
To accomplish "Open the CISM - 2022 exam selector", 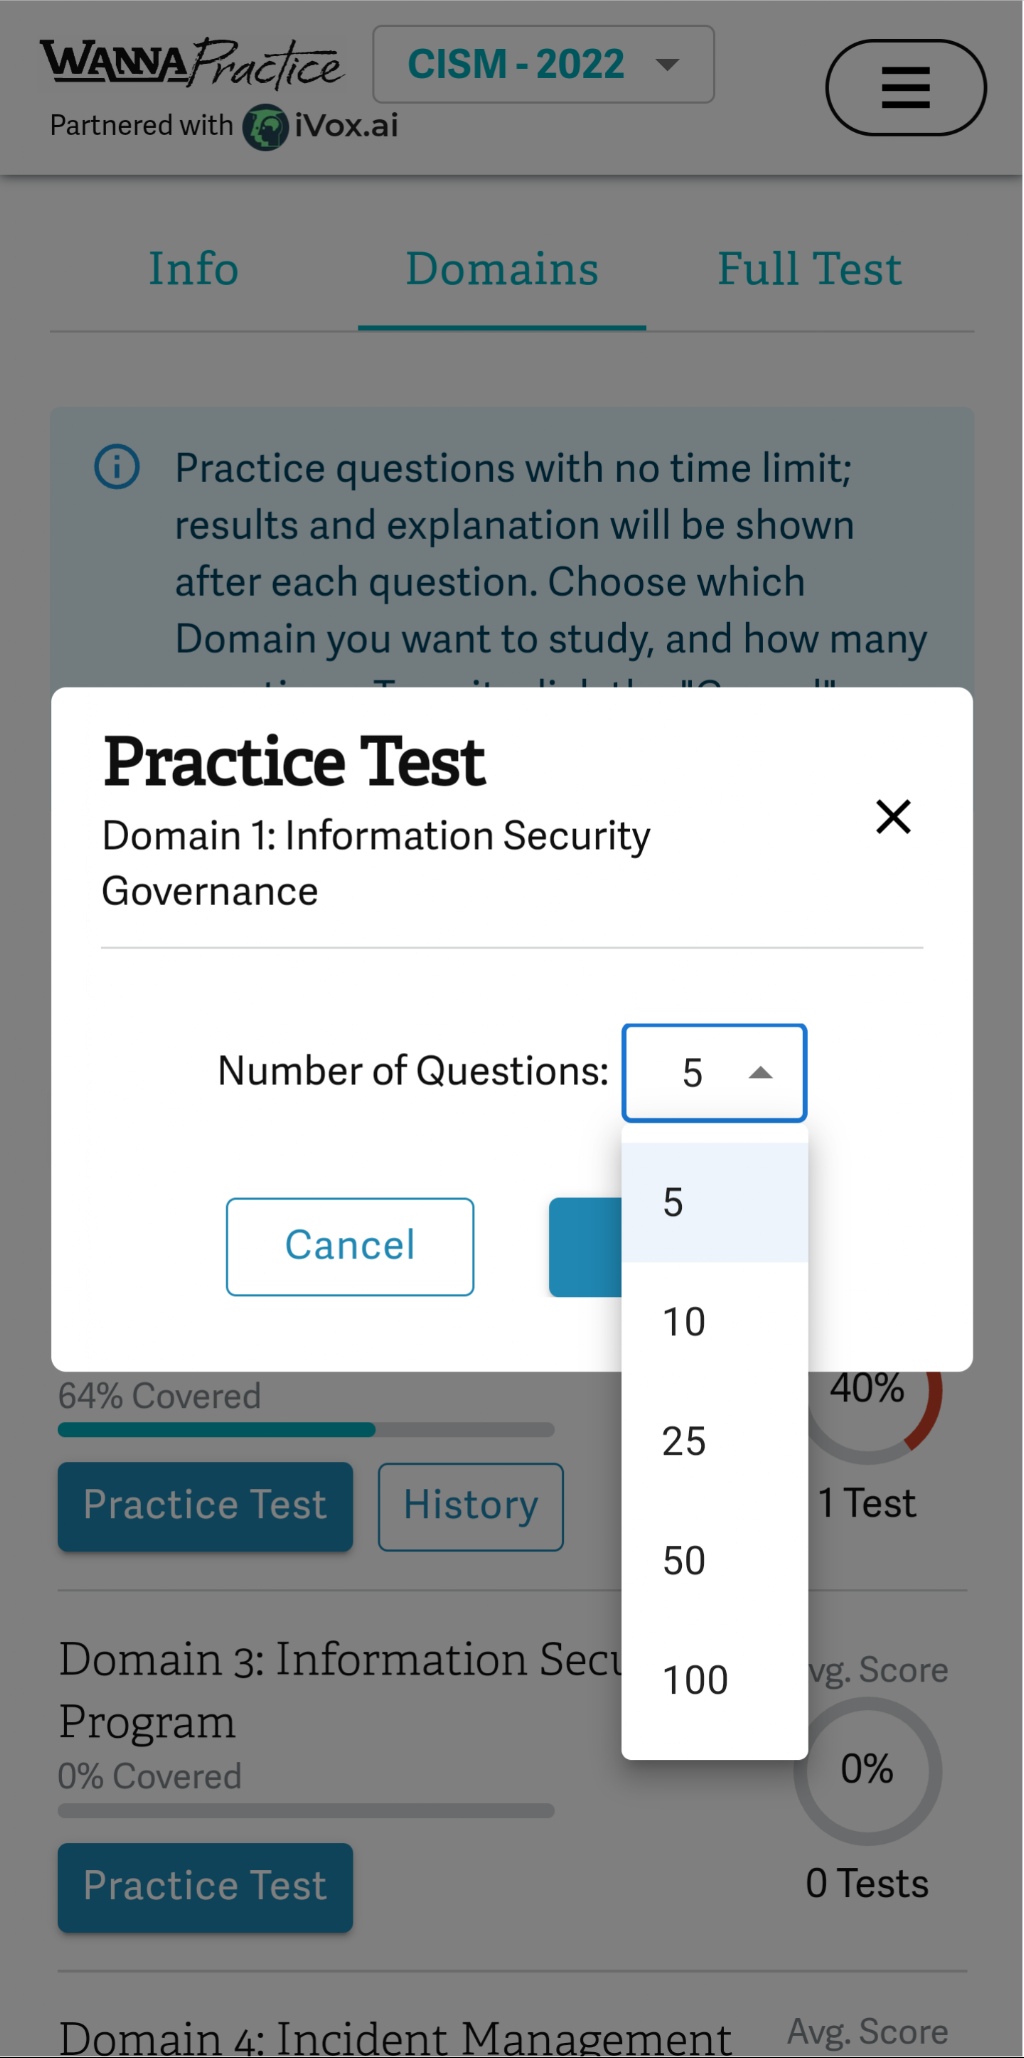I will (543, 64).
